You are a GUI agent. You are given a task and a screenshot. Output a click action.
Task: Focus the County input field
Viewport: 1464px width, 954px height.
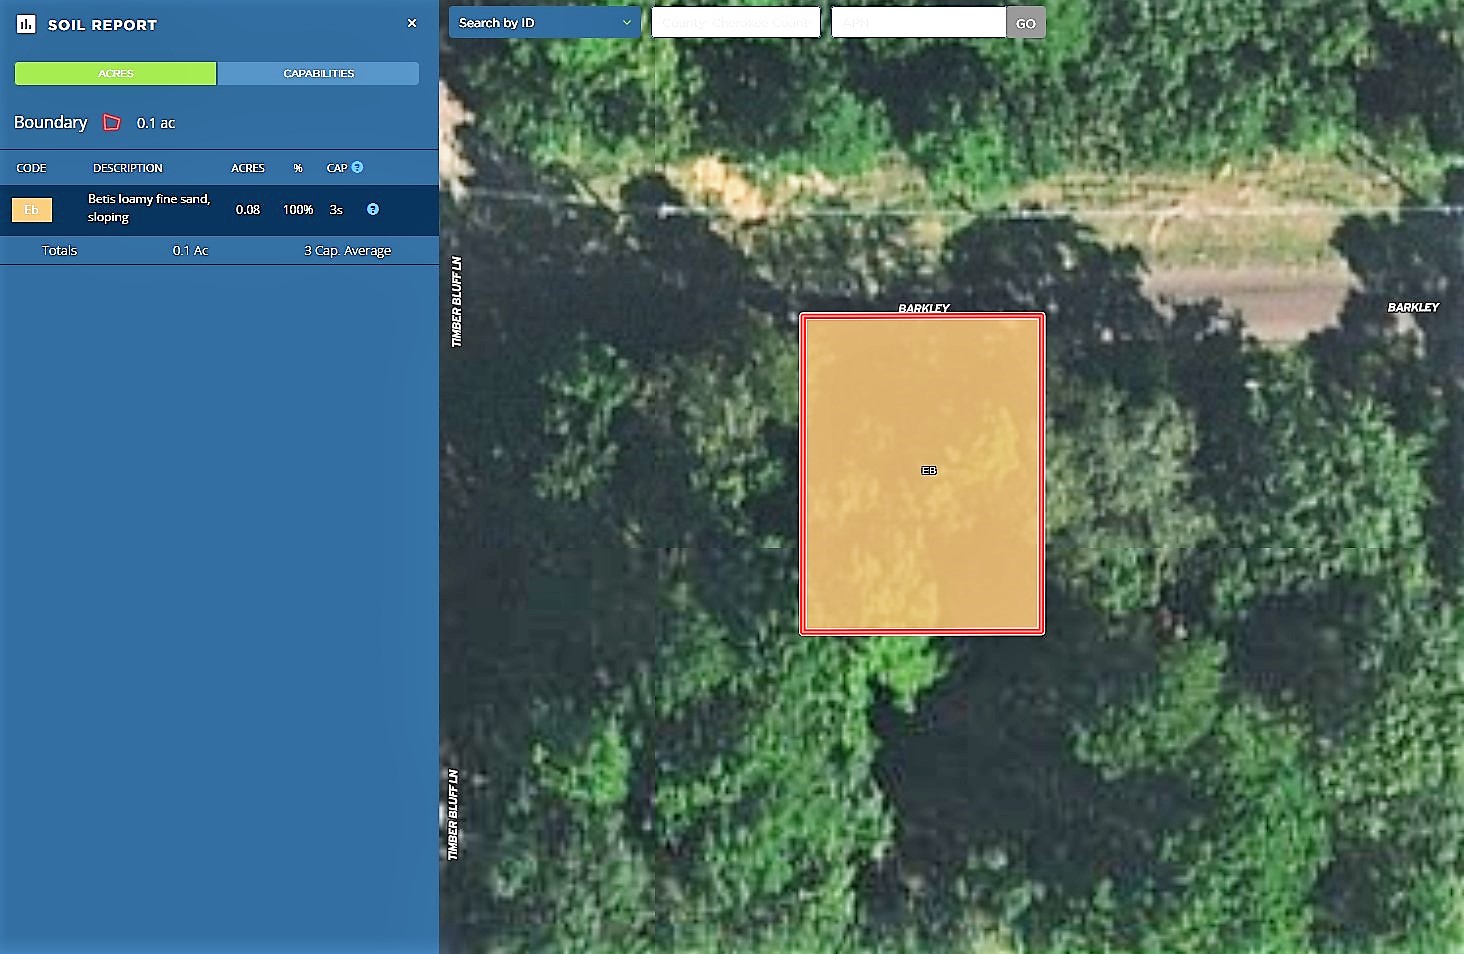[735, 23]
